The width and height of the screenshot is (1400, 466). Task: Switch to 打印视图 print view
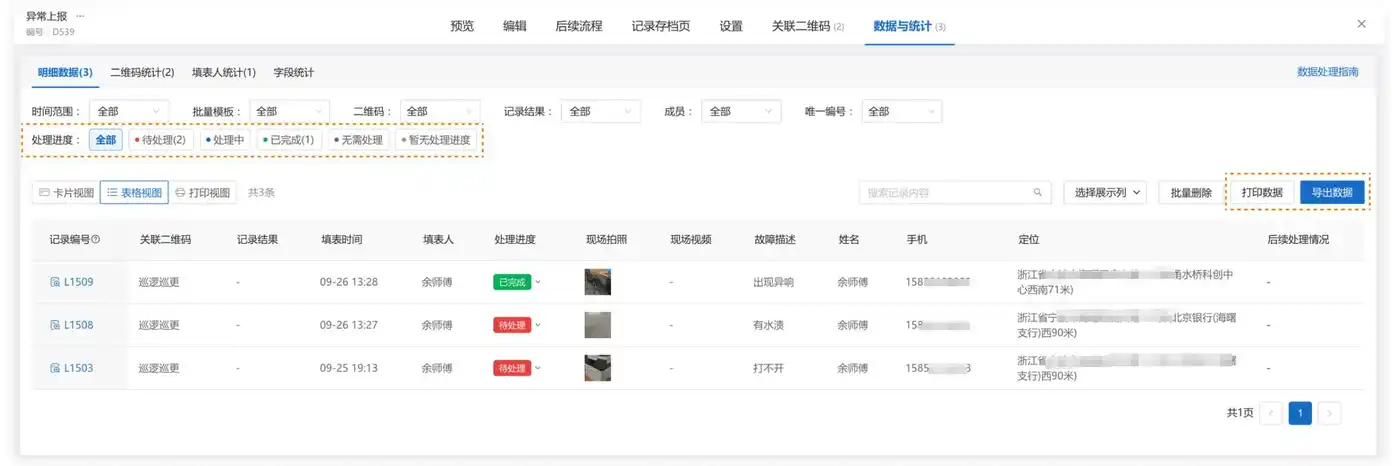(x=202, y=192)
